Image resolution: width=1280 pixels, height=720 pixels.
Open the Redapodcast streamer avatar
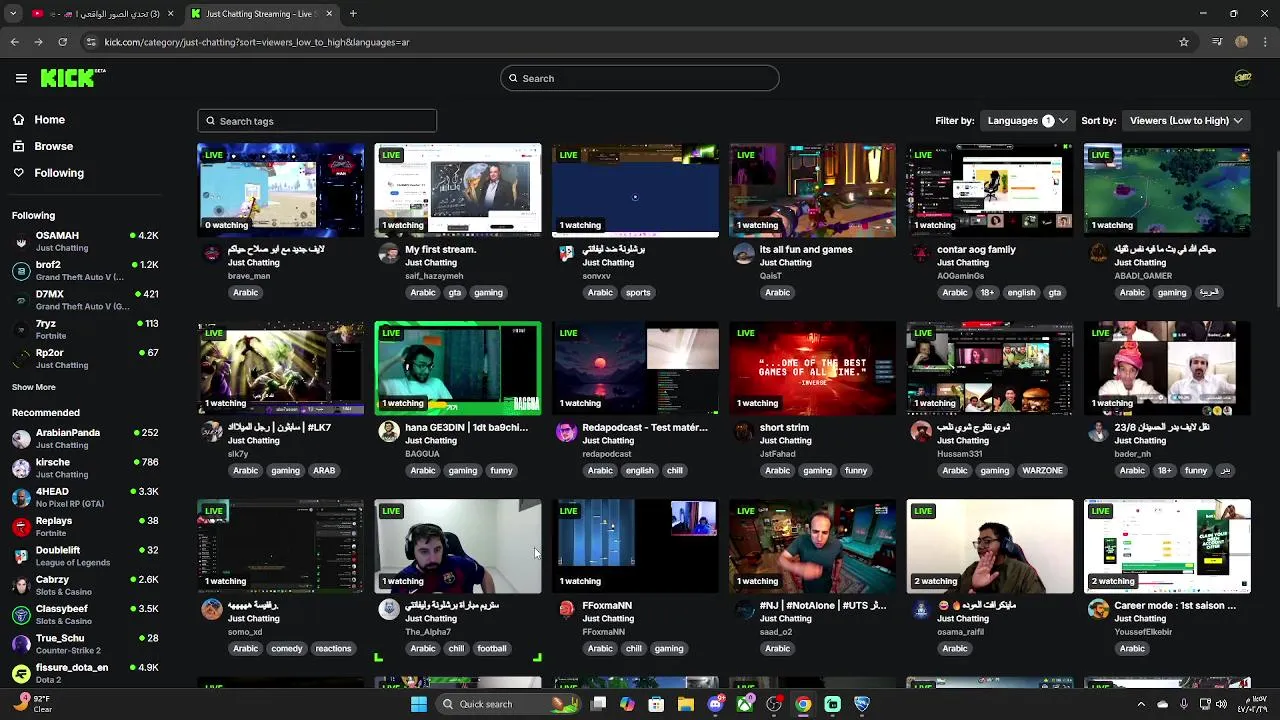(566, 432)
